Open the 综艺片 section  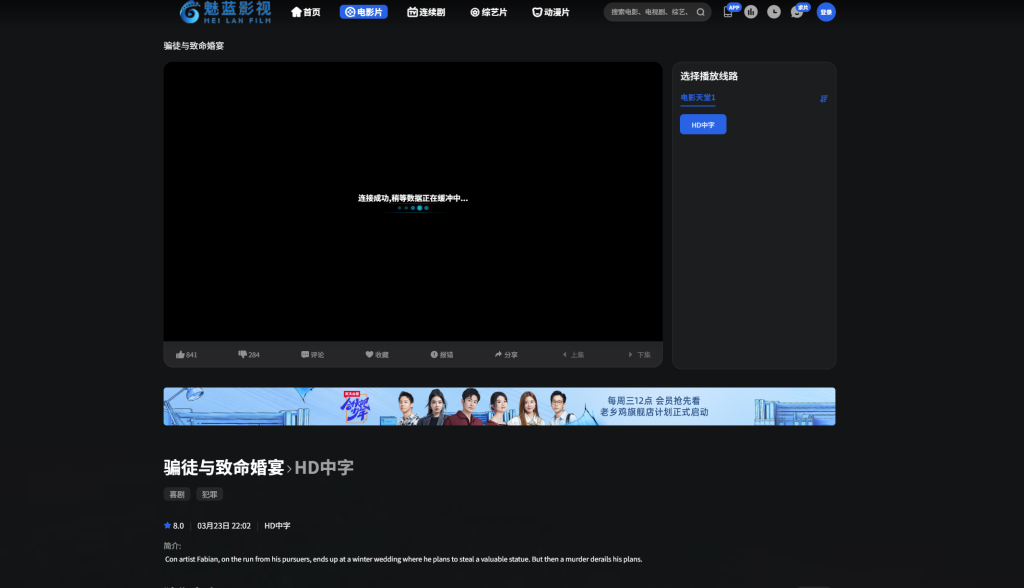click(489, 12)
